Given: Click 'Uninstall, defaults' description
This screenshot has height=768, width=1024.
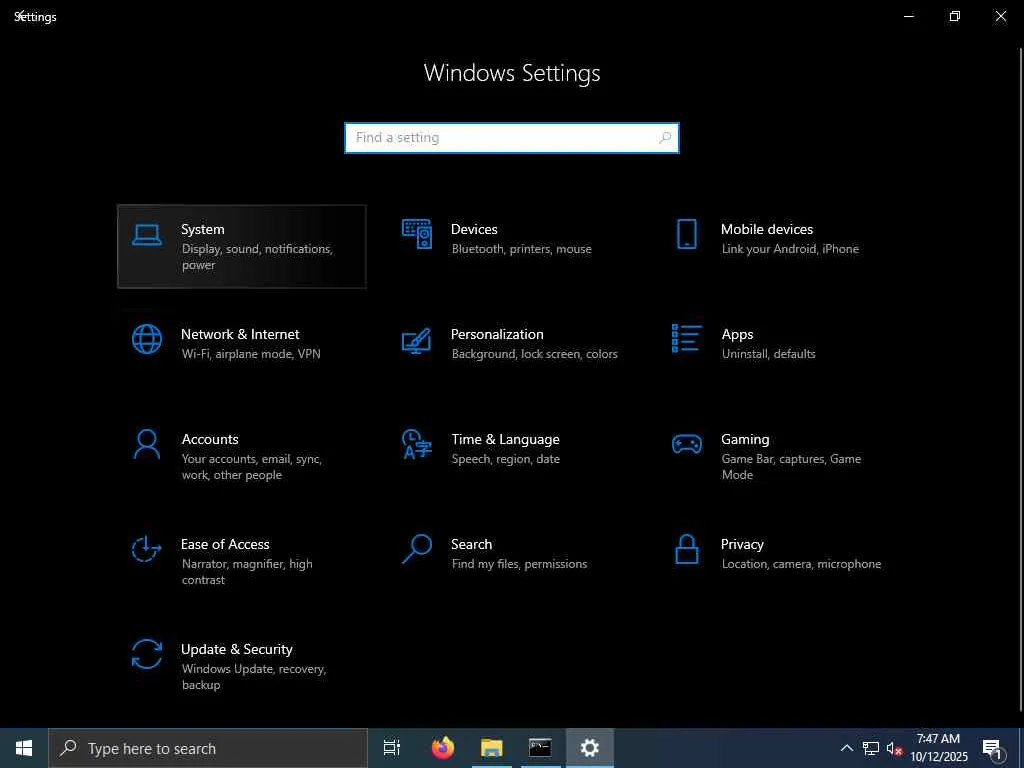Looking at the screenshot, I should coord(769,354).
